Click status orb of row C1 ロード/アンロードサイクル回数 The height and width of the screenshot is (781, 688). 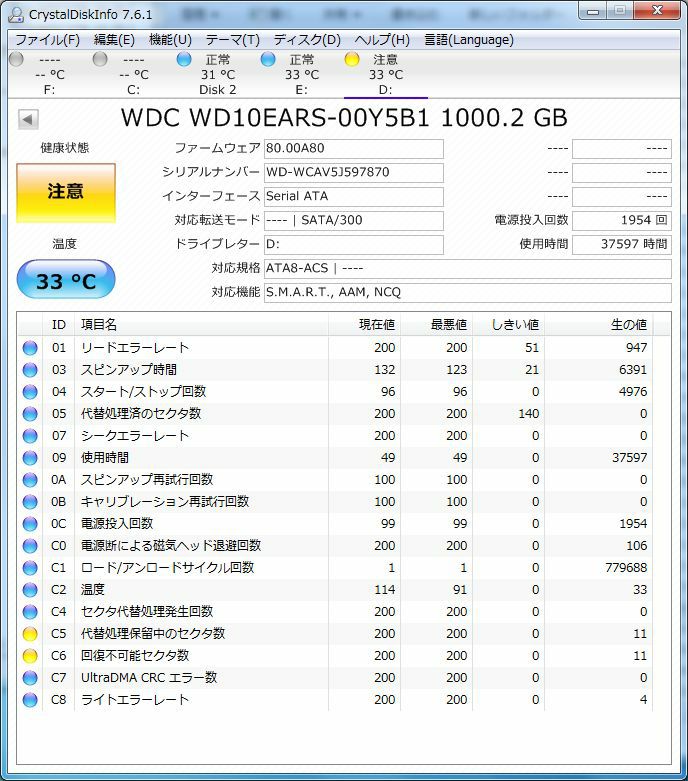tap(30, 568)
